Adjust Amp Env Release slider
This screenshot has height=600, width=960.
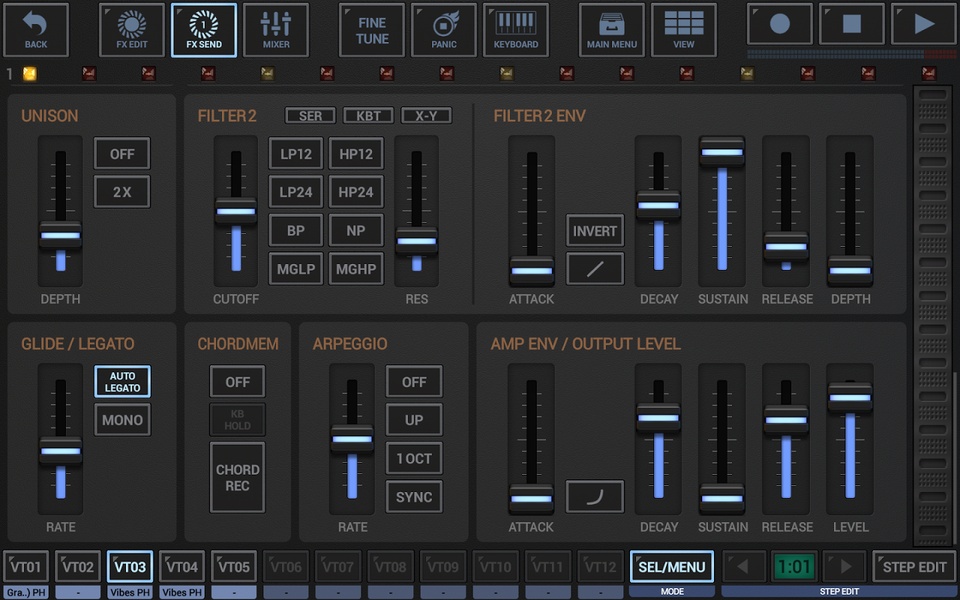[x=786, y=420]
